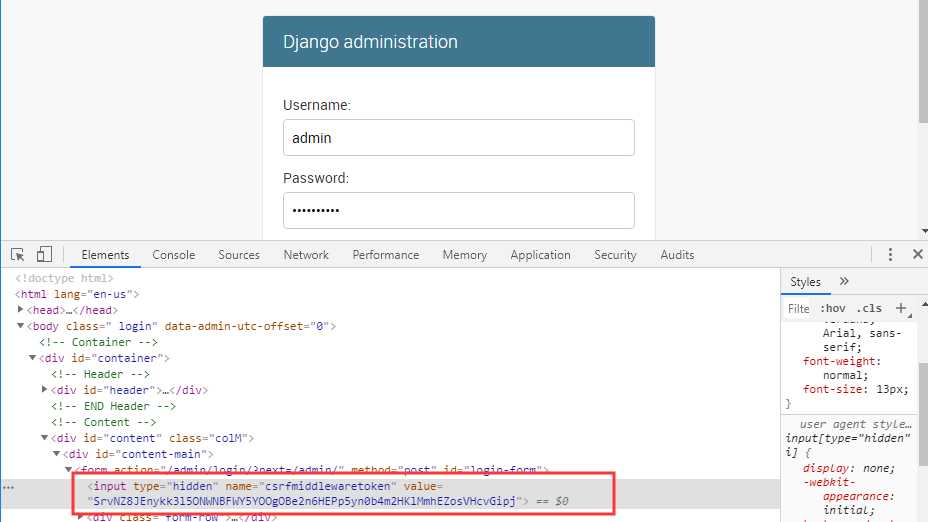The height and width of the screenshot is (522, 928).
Task: Select the Header comment line
Action: coord(100,374)
